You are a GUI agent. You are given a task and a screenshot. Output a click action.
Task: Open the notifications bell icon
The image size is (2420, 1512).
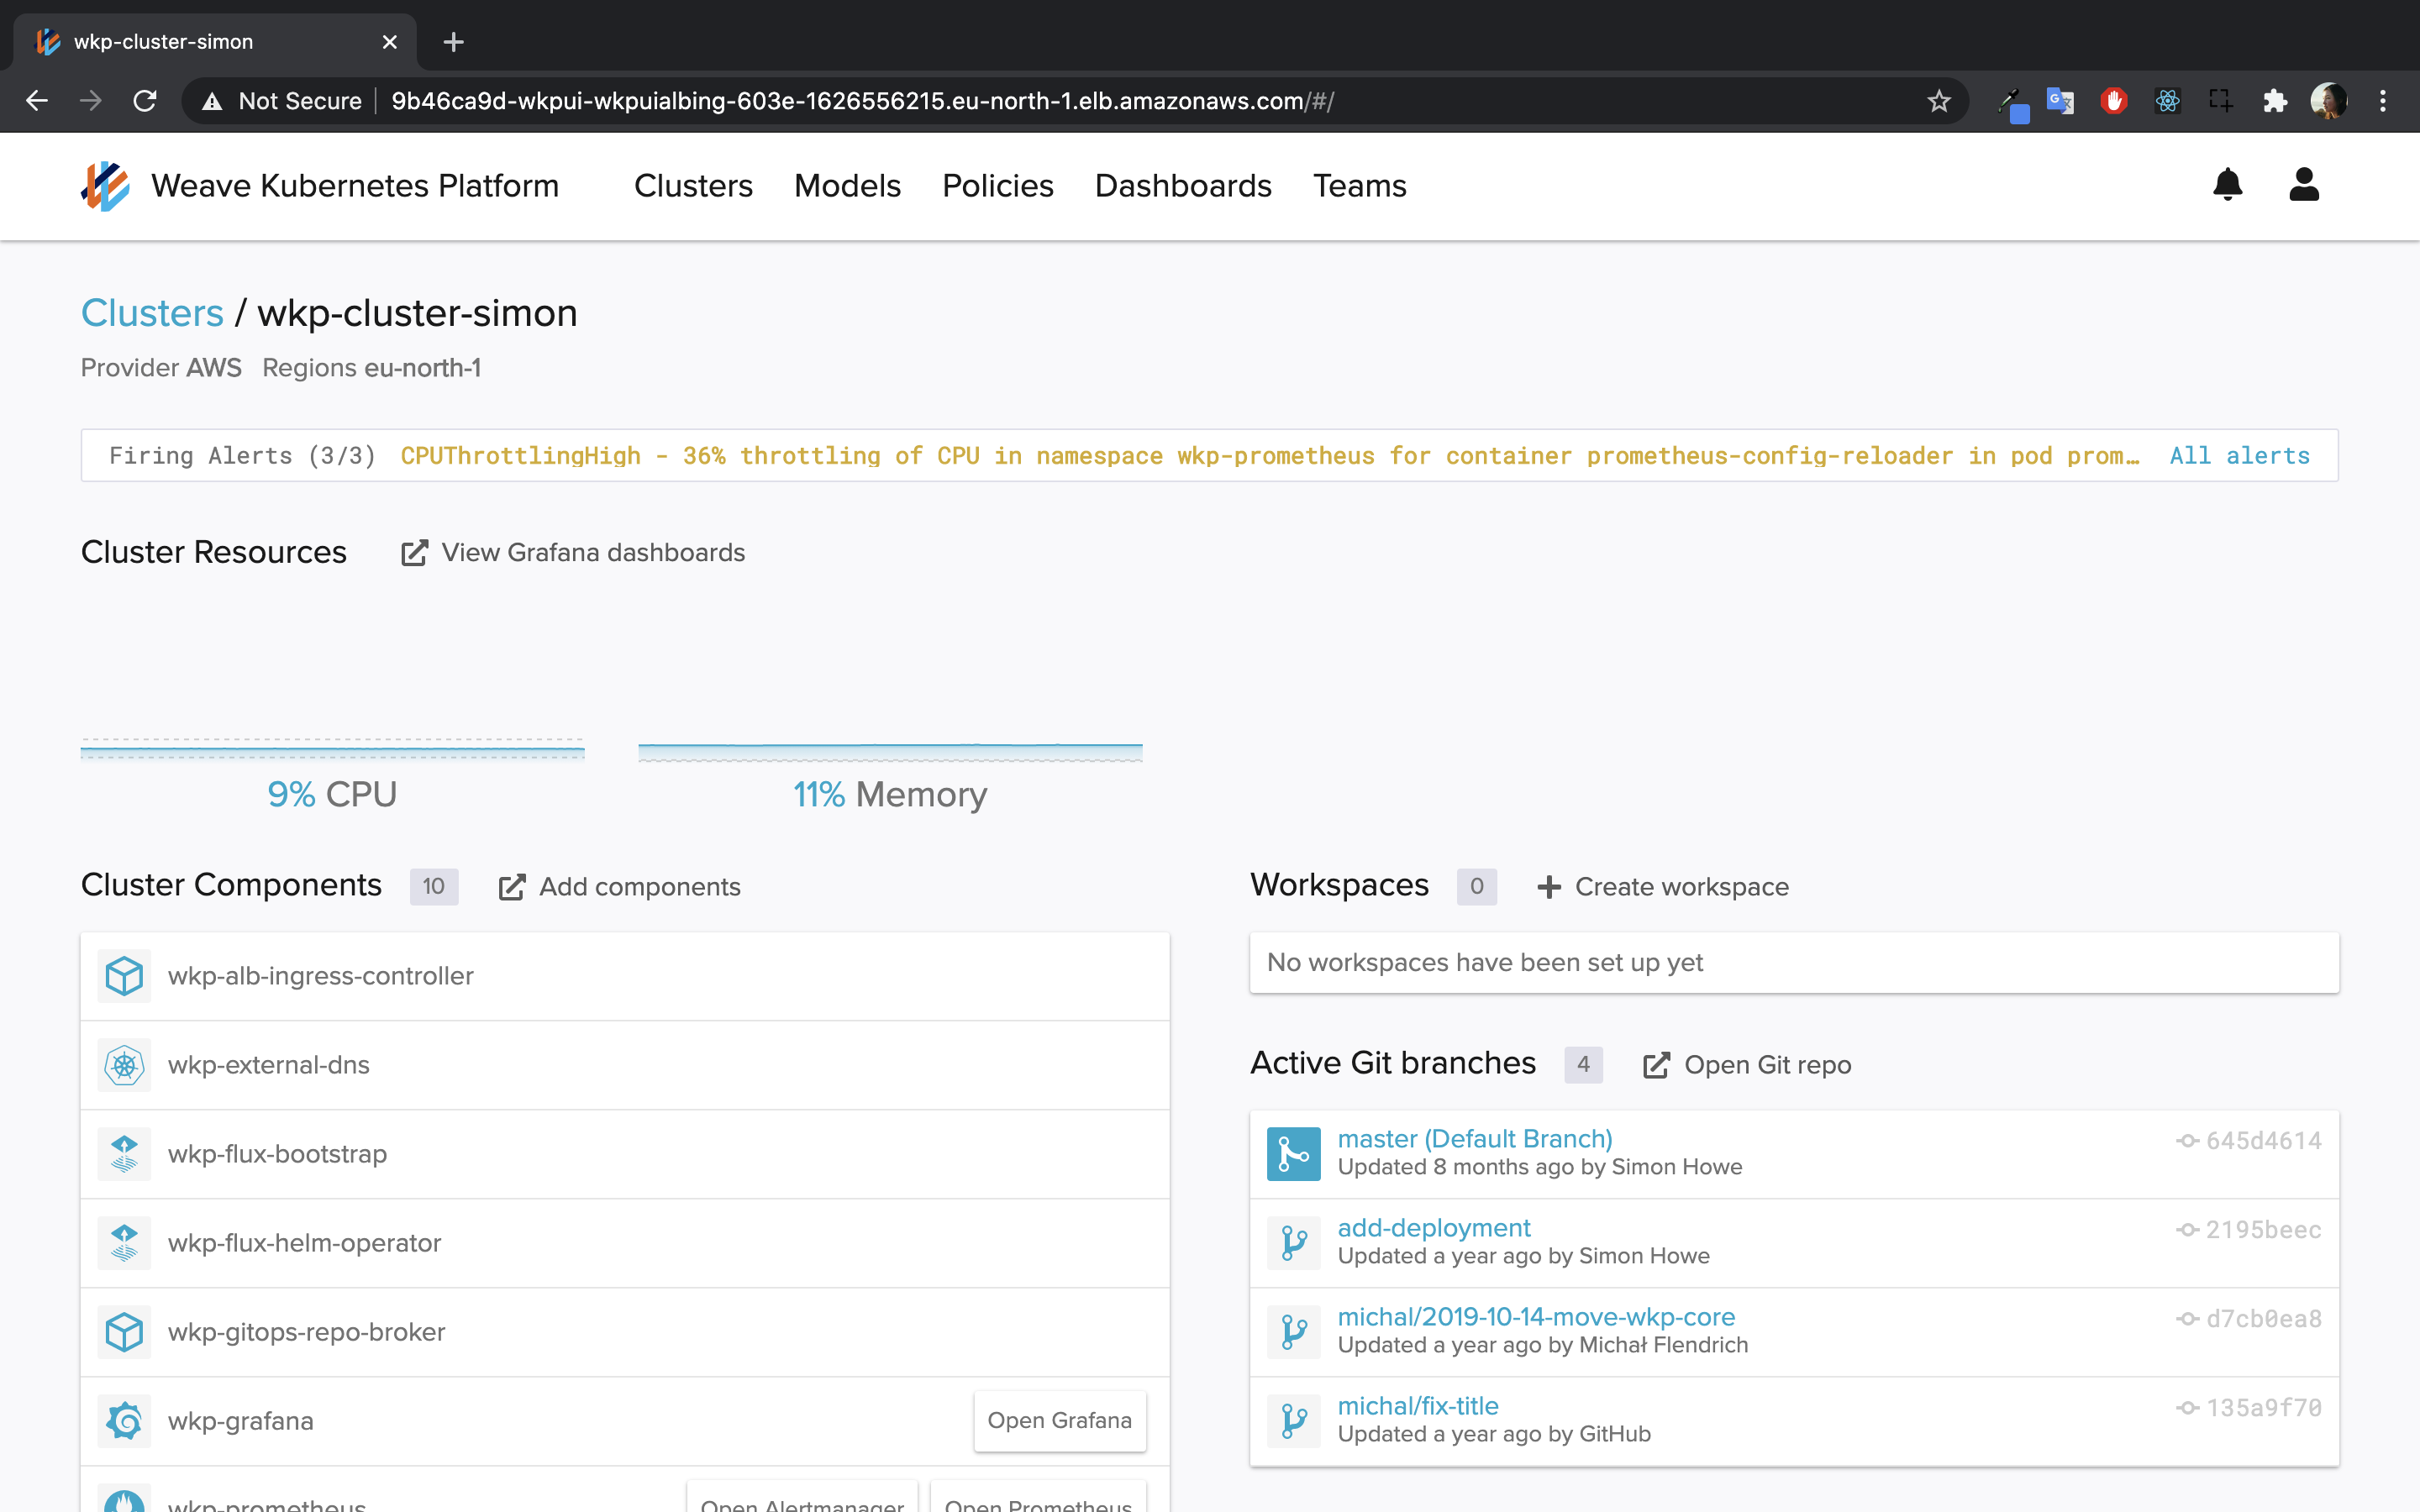pos(2227,185)
